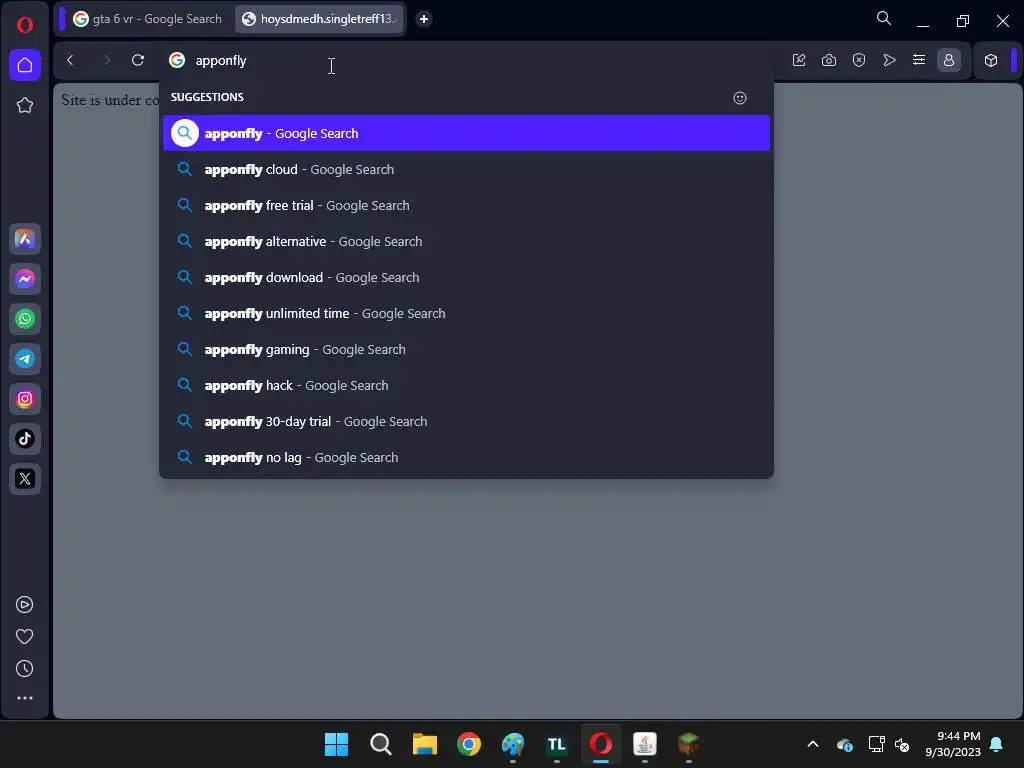Click the forward navigation arrow
Screen dimensions: 1024x768
106,60
